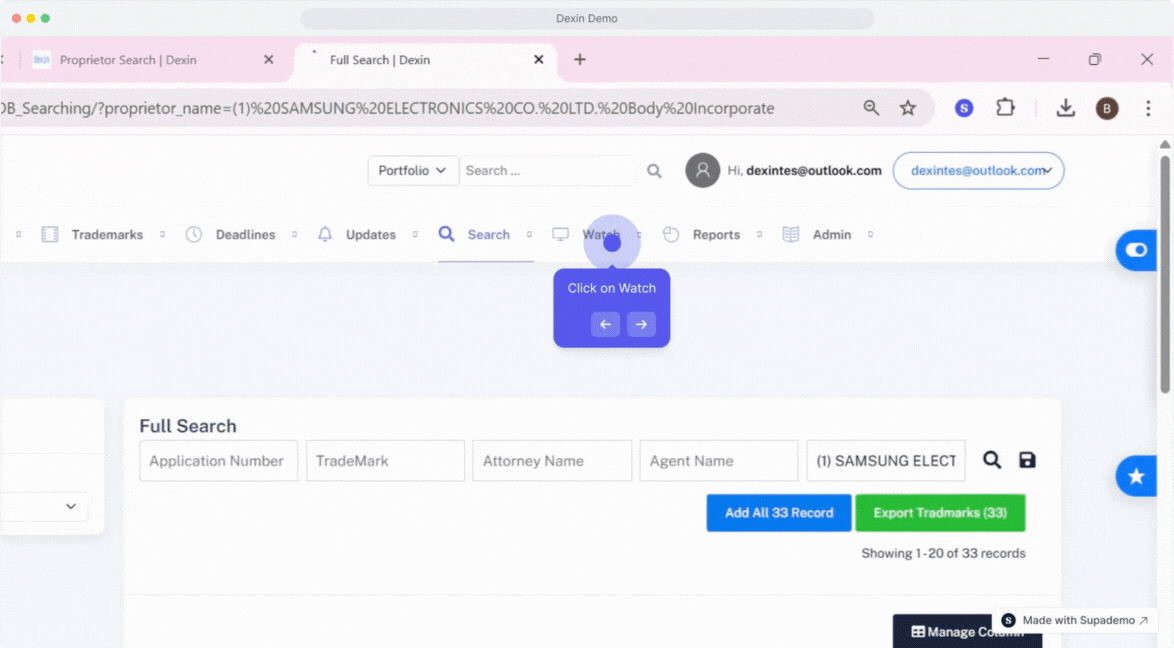Click the page vertical scrollbar
1174x648 pixels.
point(1164,273)
